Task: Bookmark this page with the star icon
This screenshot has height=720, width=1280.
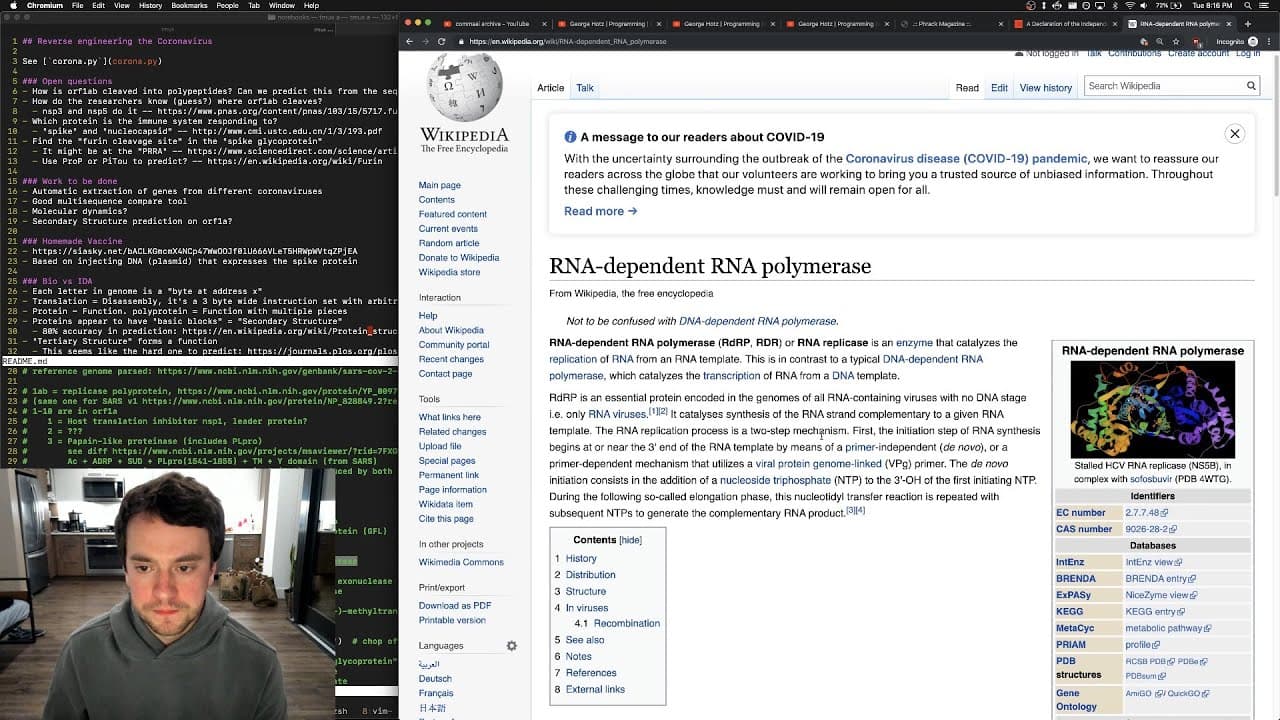Action: coord(1176,41)
